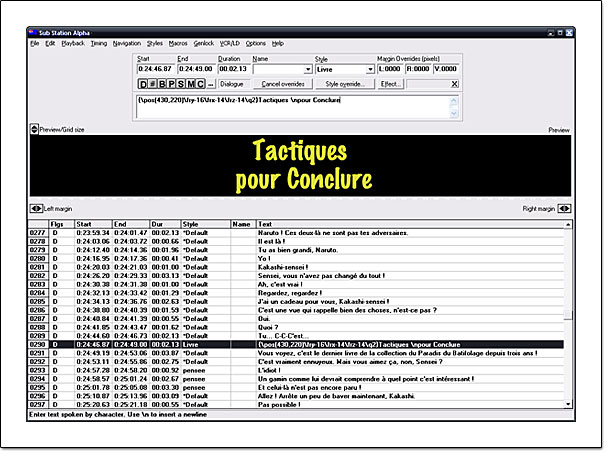Open the Styles menu
This screenshot has width=607, height=454.
[154, 44]
